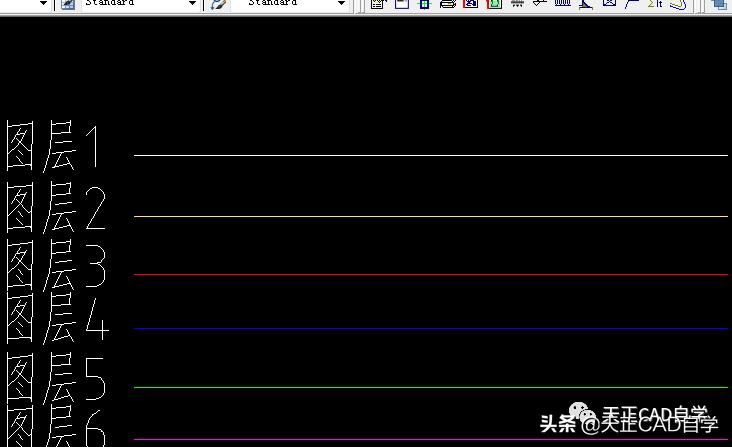The height and width of the screenshot is (447, 732).
Task: Click the blue arc toolbar icon
Action: [x=632, y=4]
